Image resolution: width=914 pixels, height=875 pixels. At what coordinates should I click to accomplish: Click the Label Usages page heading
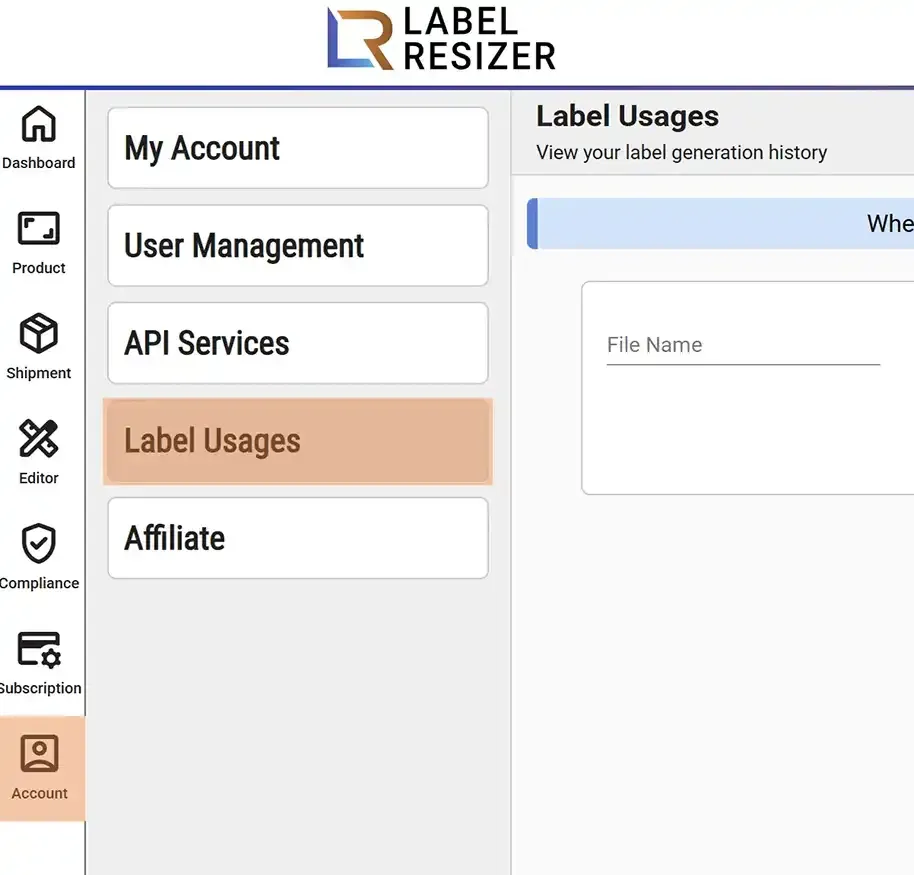pyautogui.click(x=627, y=116)
